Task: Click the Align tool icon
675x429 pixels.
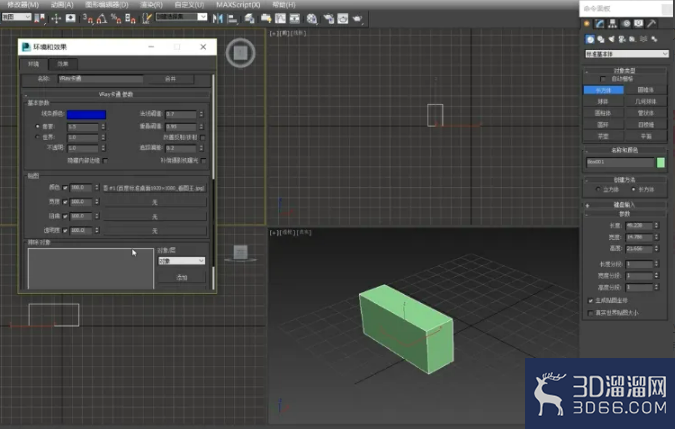Action: pyautogui.click(x=232, y=19)
